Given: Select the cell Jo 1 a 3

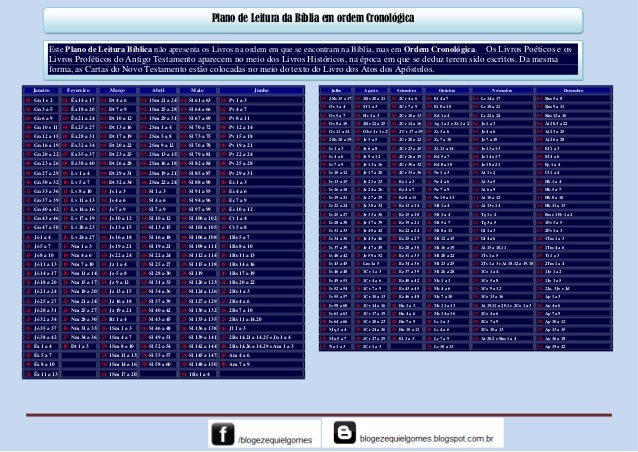Looking at the screenshot, I should 503,123.
